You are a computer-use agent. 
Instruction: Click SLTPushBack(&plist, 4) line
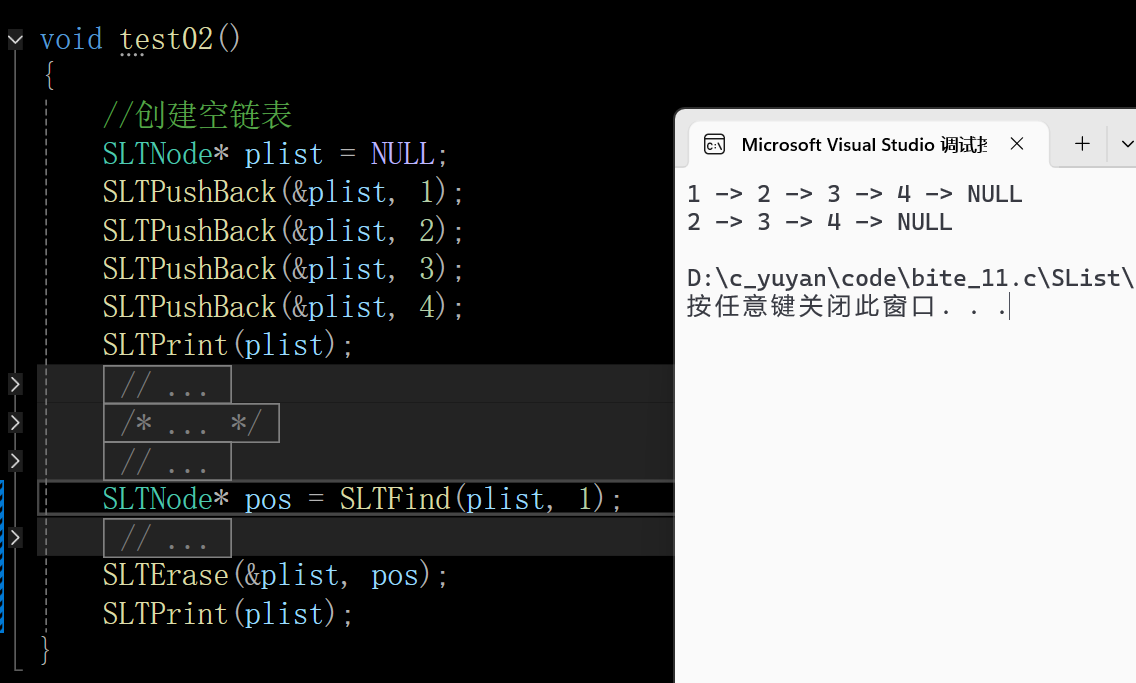(x=283, y=307)
